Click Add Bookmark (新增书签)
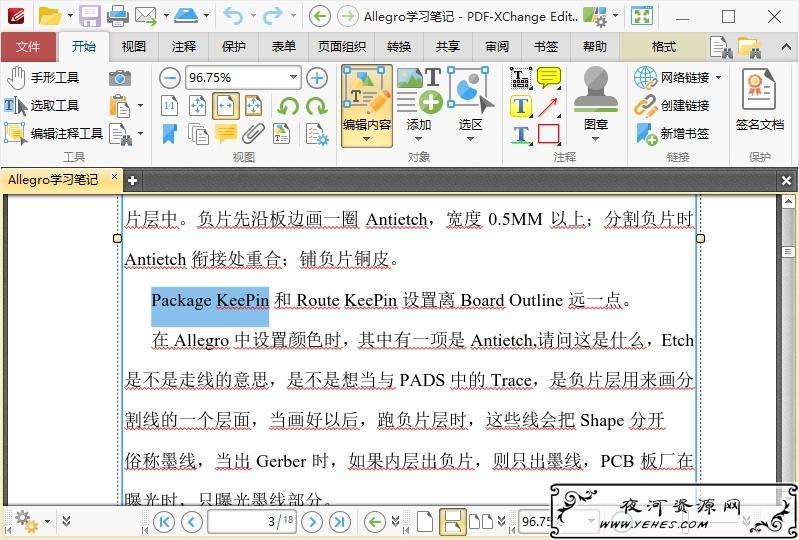Image resolution: width=799 pixels, height=540 pixels. point(672,133)
